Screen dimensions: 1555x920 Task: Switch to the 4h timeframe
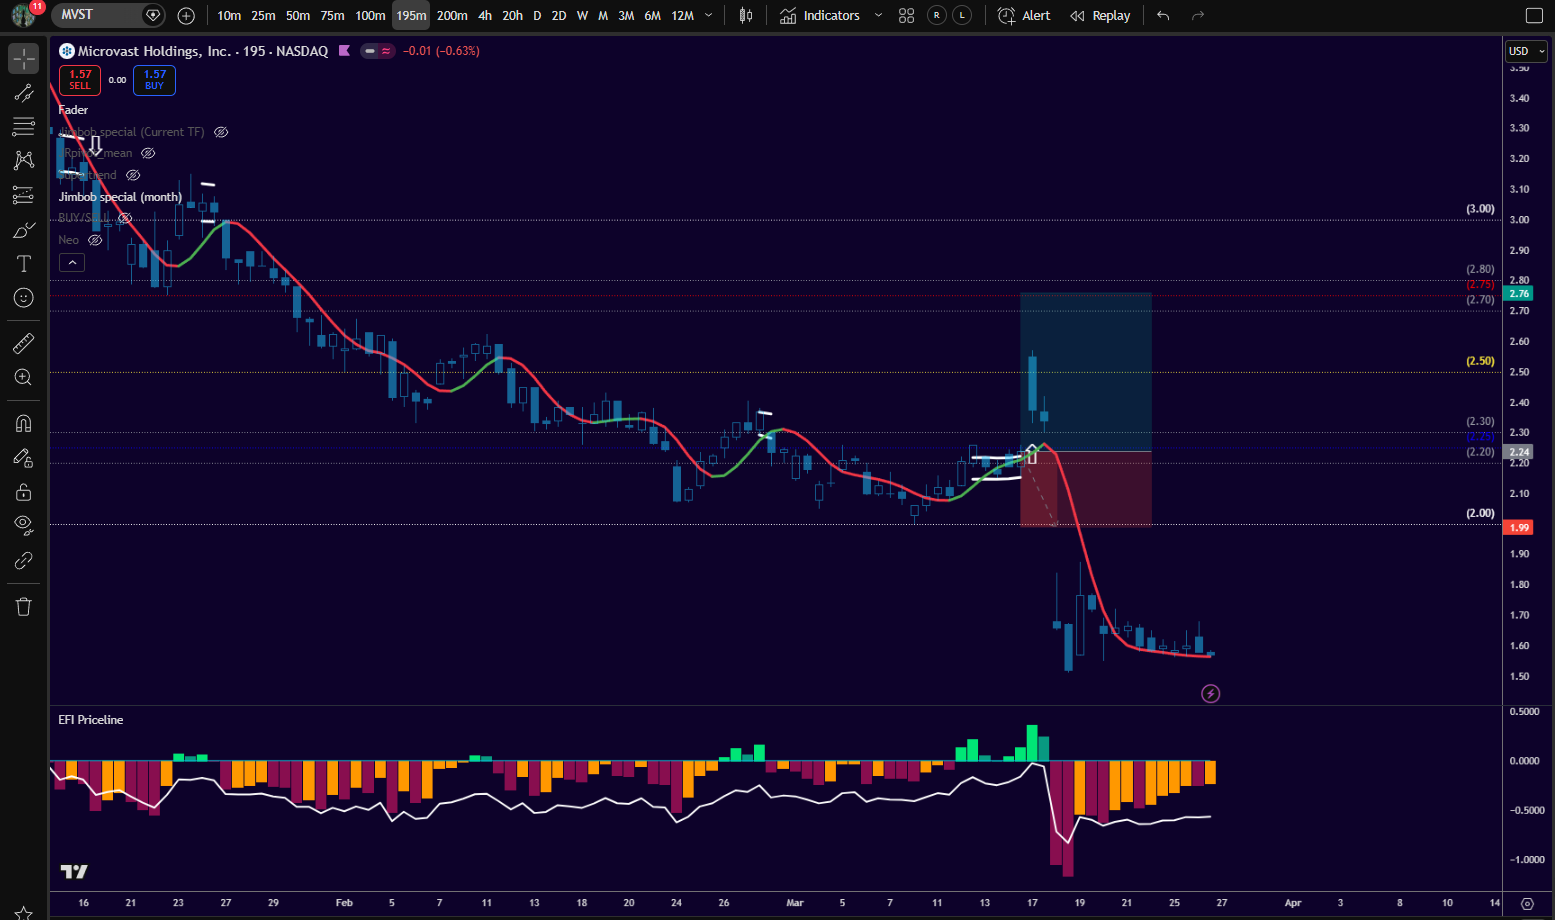tap(485, 15)
